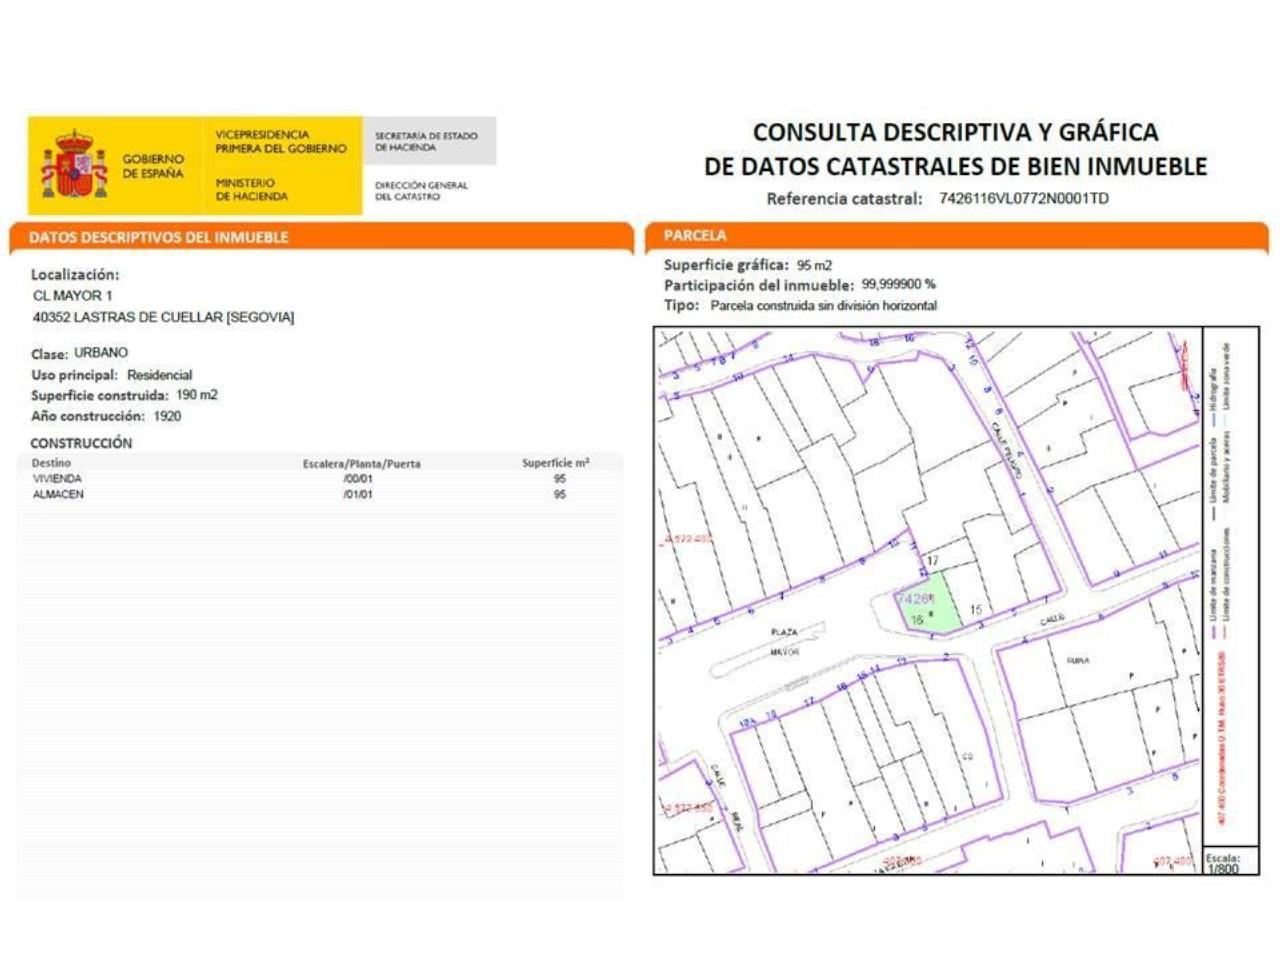Click the CONSULTA DESCRIPTIVA Y GRÁFICA title
1280x960 pixels.
pos(955,132)
